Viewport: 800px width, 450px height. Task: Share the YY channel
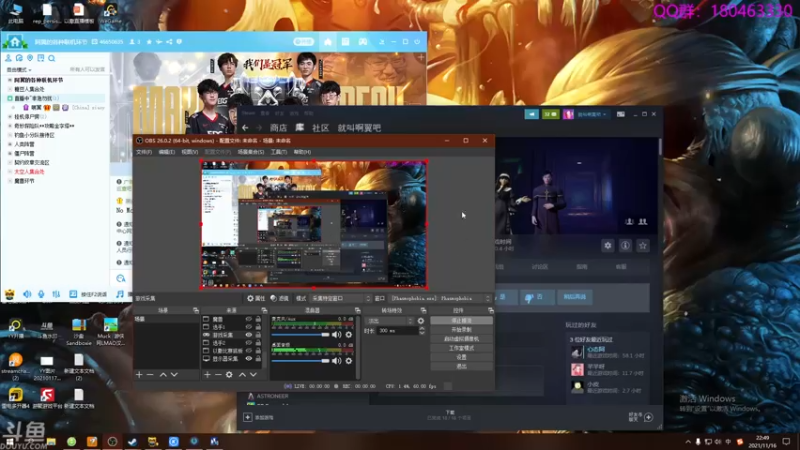(x=169, y=42)
